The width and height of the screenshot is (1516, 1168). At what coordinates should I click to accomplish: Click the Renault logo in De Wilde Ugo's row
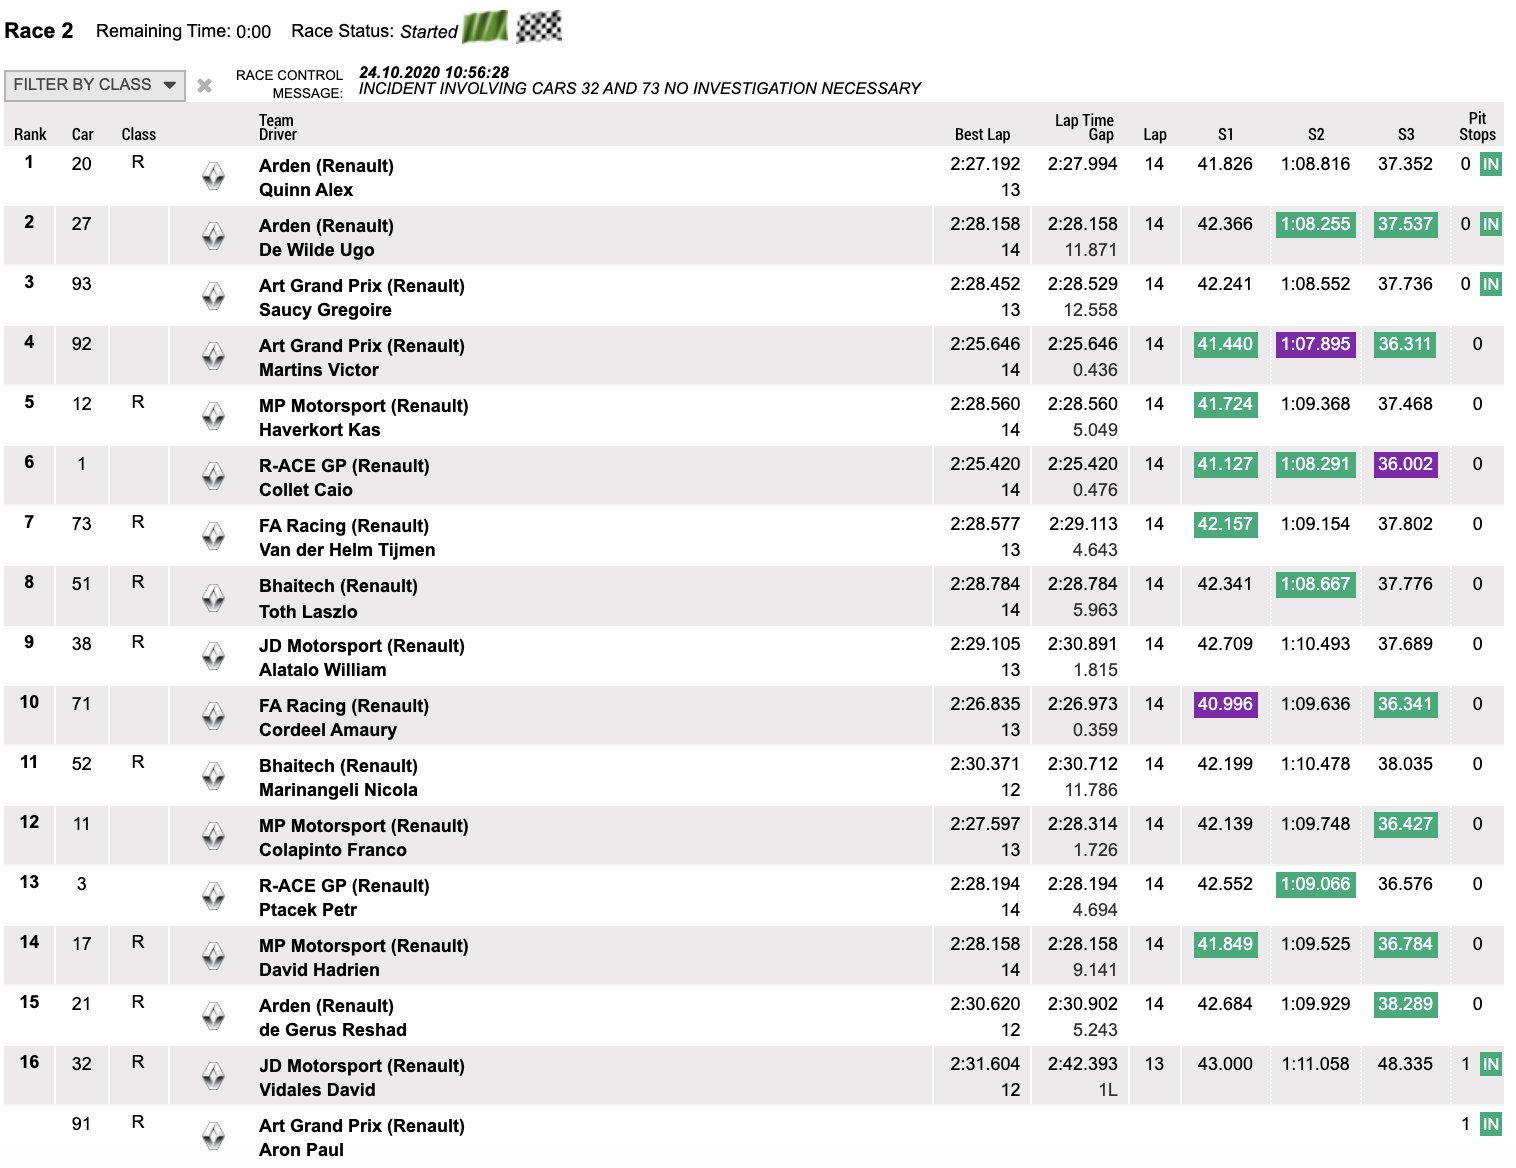tap(213, 236)
